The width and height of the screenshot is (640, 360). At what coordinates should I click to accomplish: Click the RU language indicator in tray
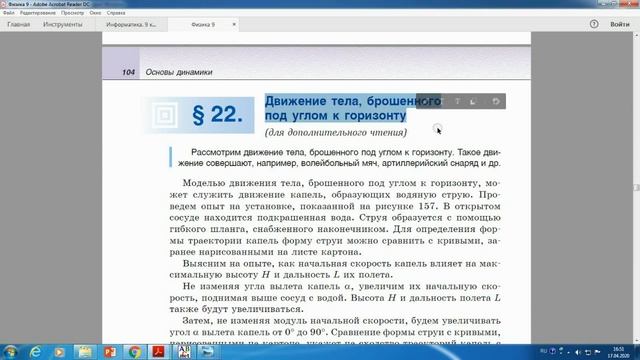coord(543,351)
